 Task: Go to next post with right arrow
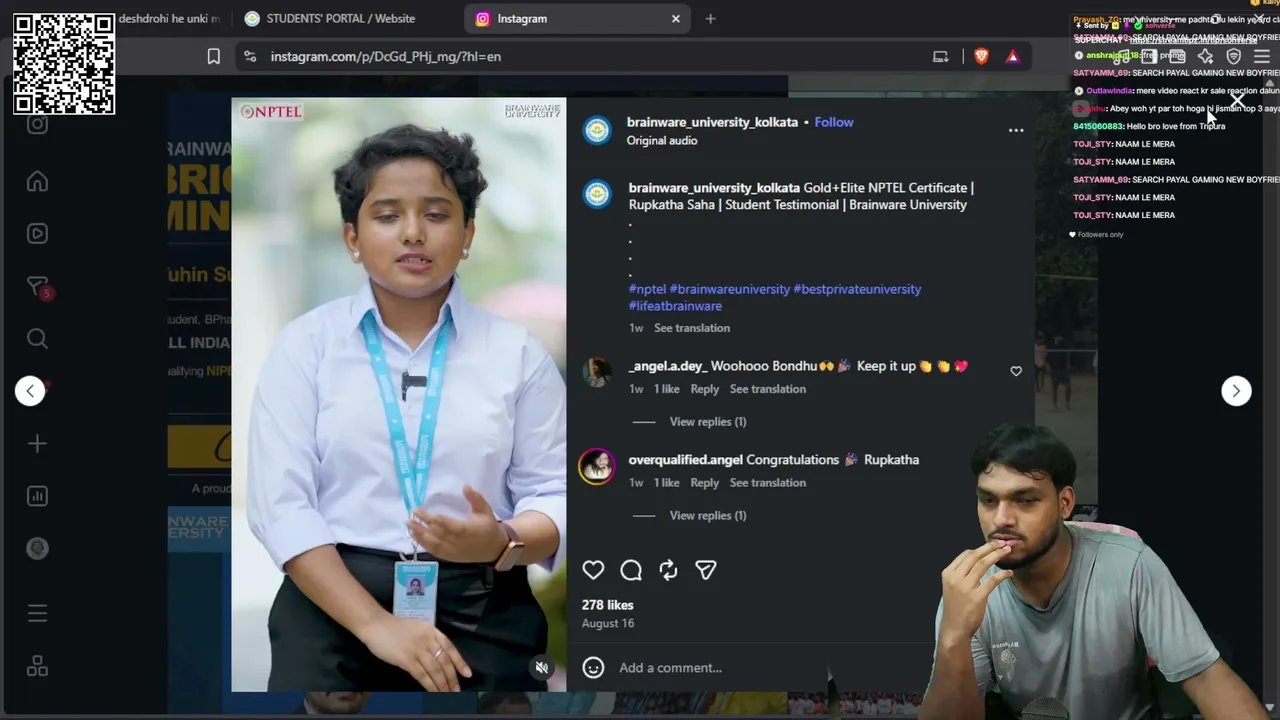pyautogui.click(x=1236, y=391)
